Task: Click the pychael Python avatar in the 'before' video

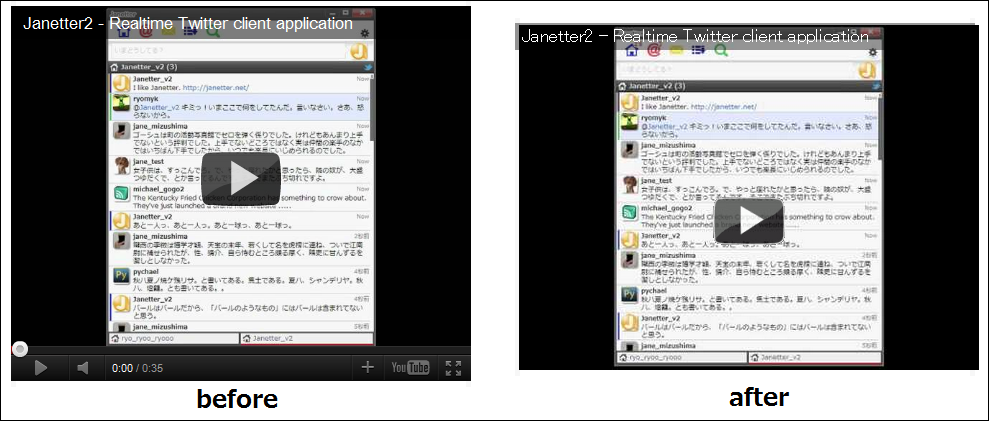Action: [x=122, y=276]
